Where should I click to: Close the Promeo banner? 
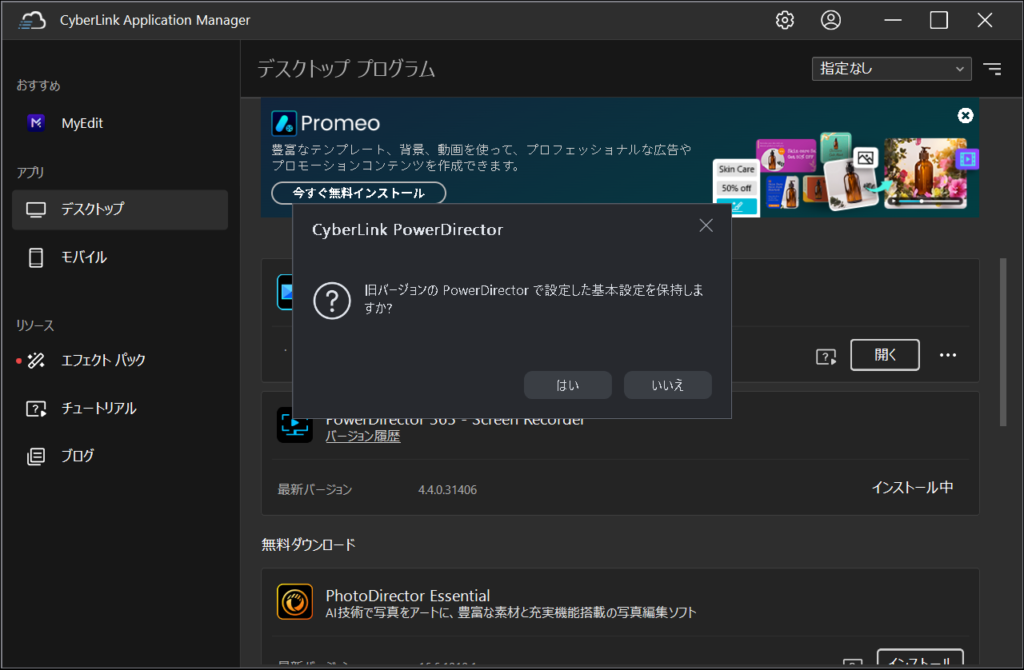(x=965, y=116)
